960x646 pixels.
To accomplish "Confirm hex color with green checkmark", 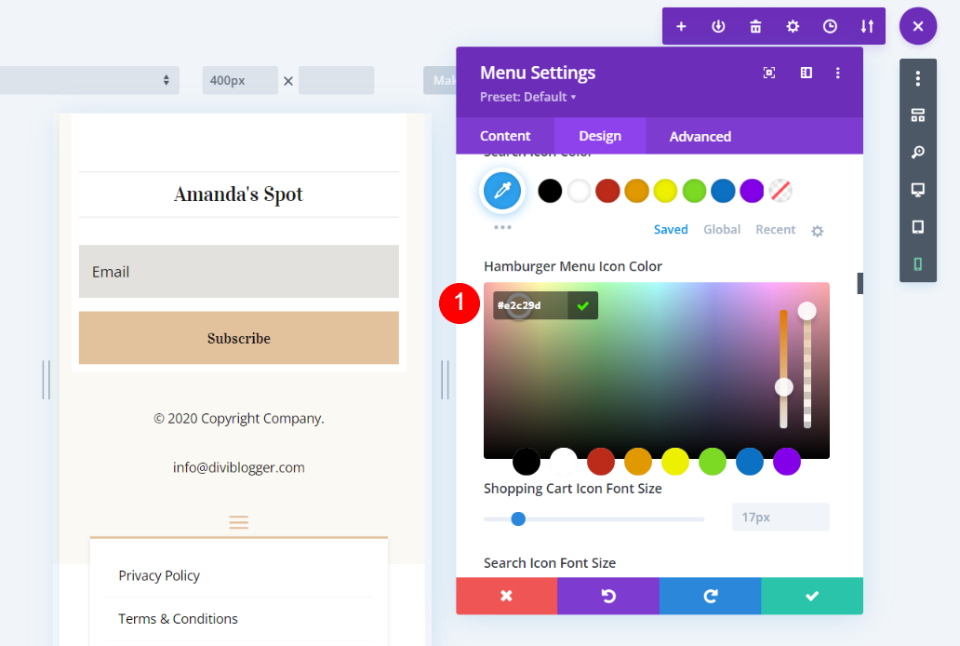I will click(x=583, y=306).
